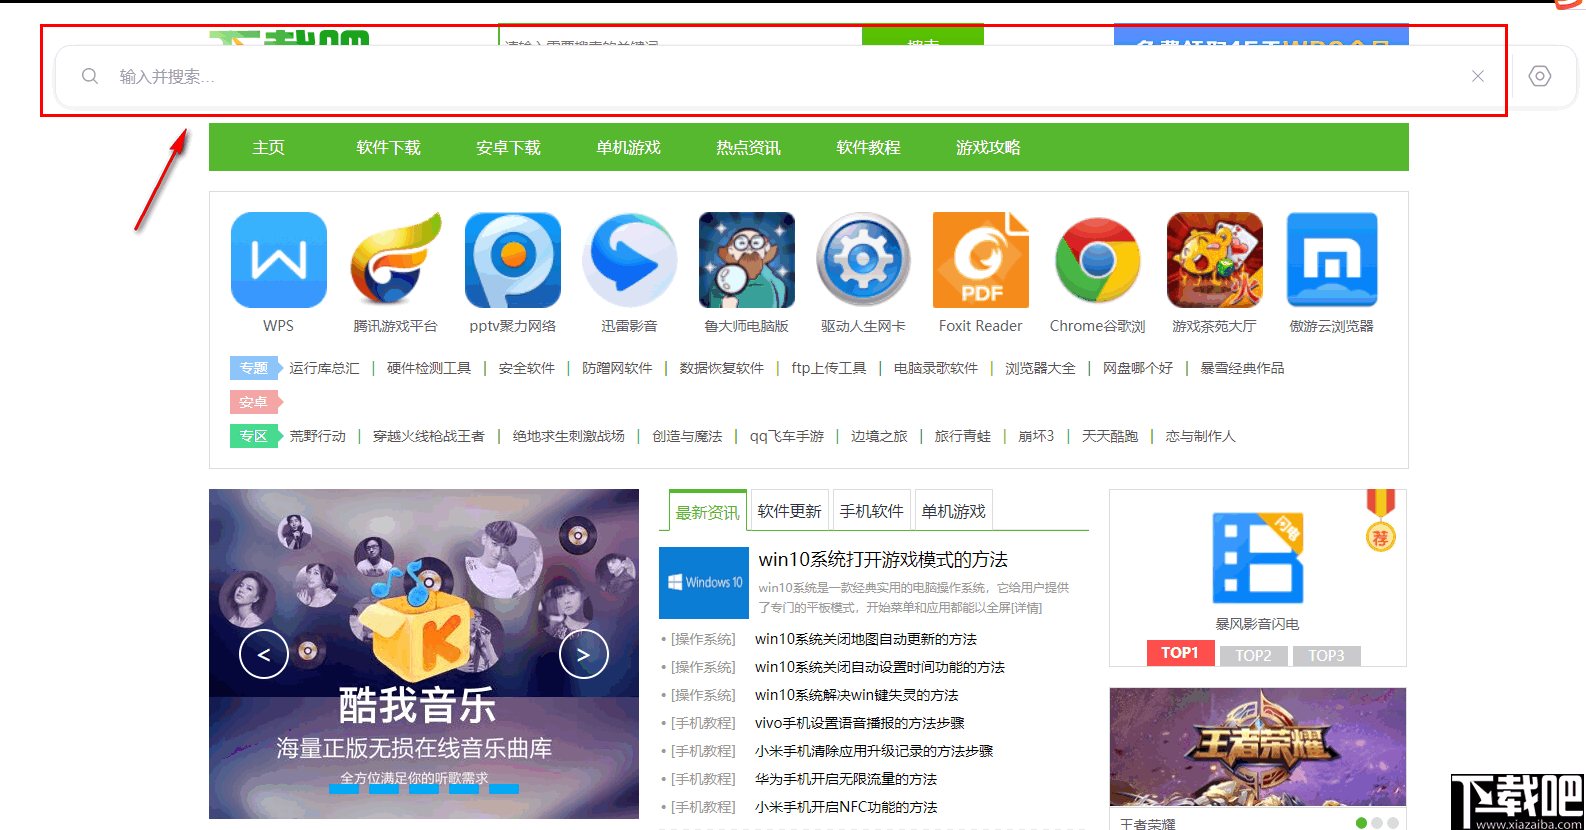1586x830 pixels.
Task: Select the TOP1 ranking tab
Action: [x=1180, y=653]
